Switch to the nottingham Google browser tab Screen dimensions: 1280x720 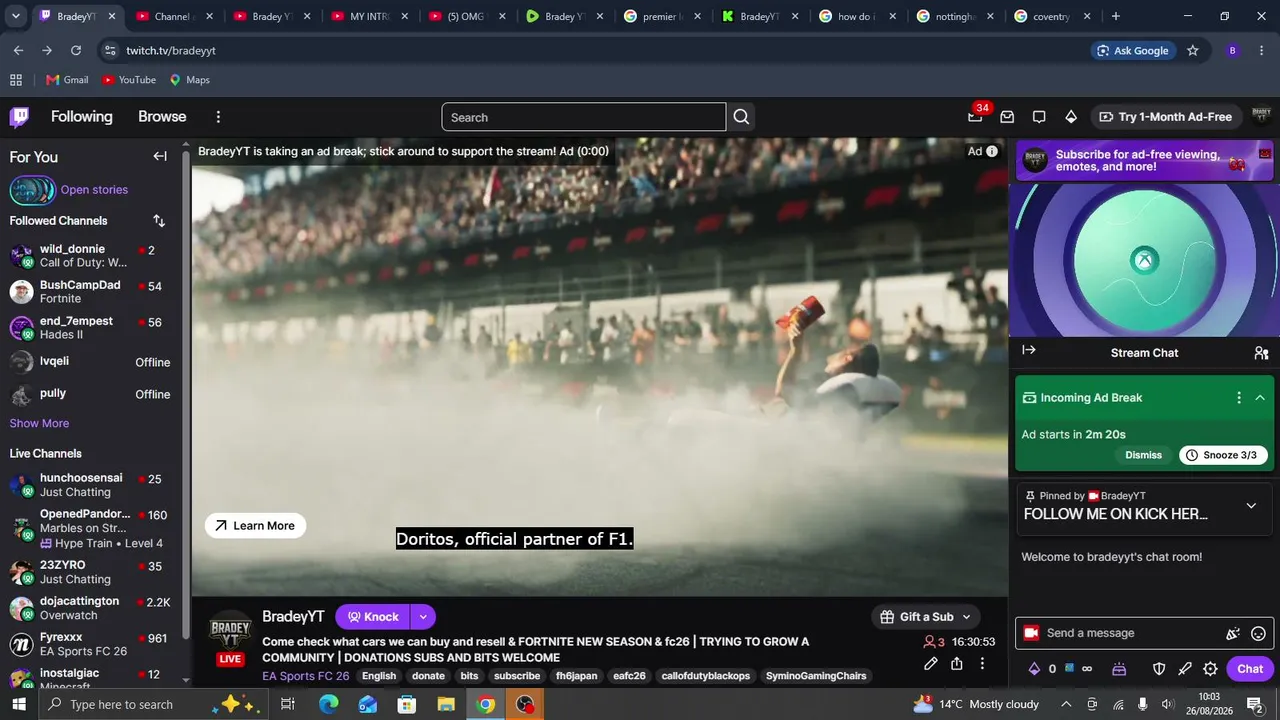[x=955, y=16]
